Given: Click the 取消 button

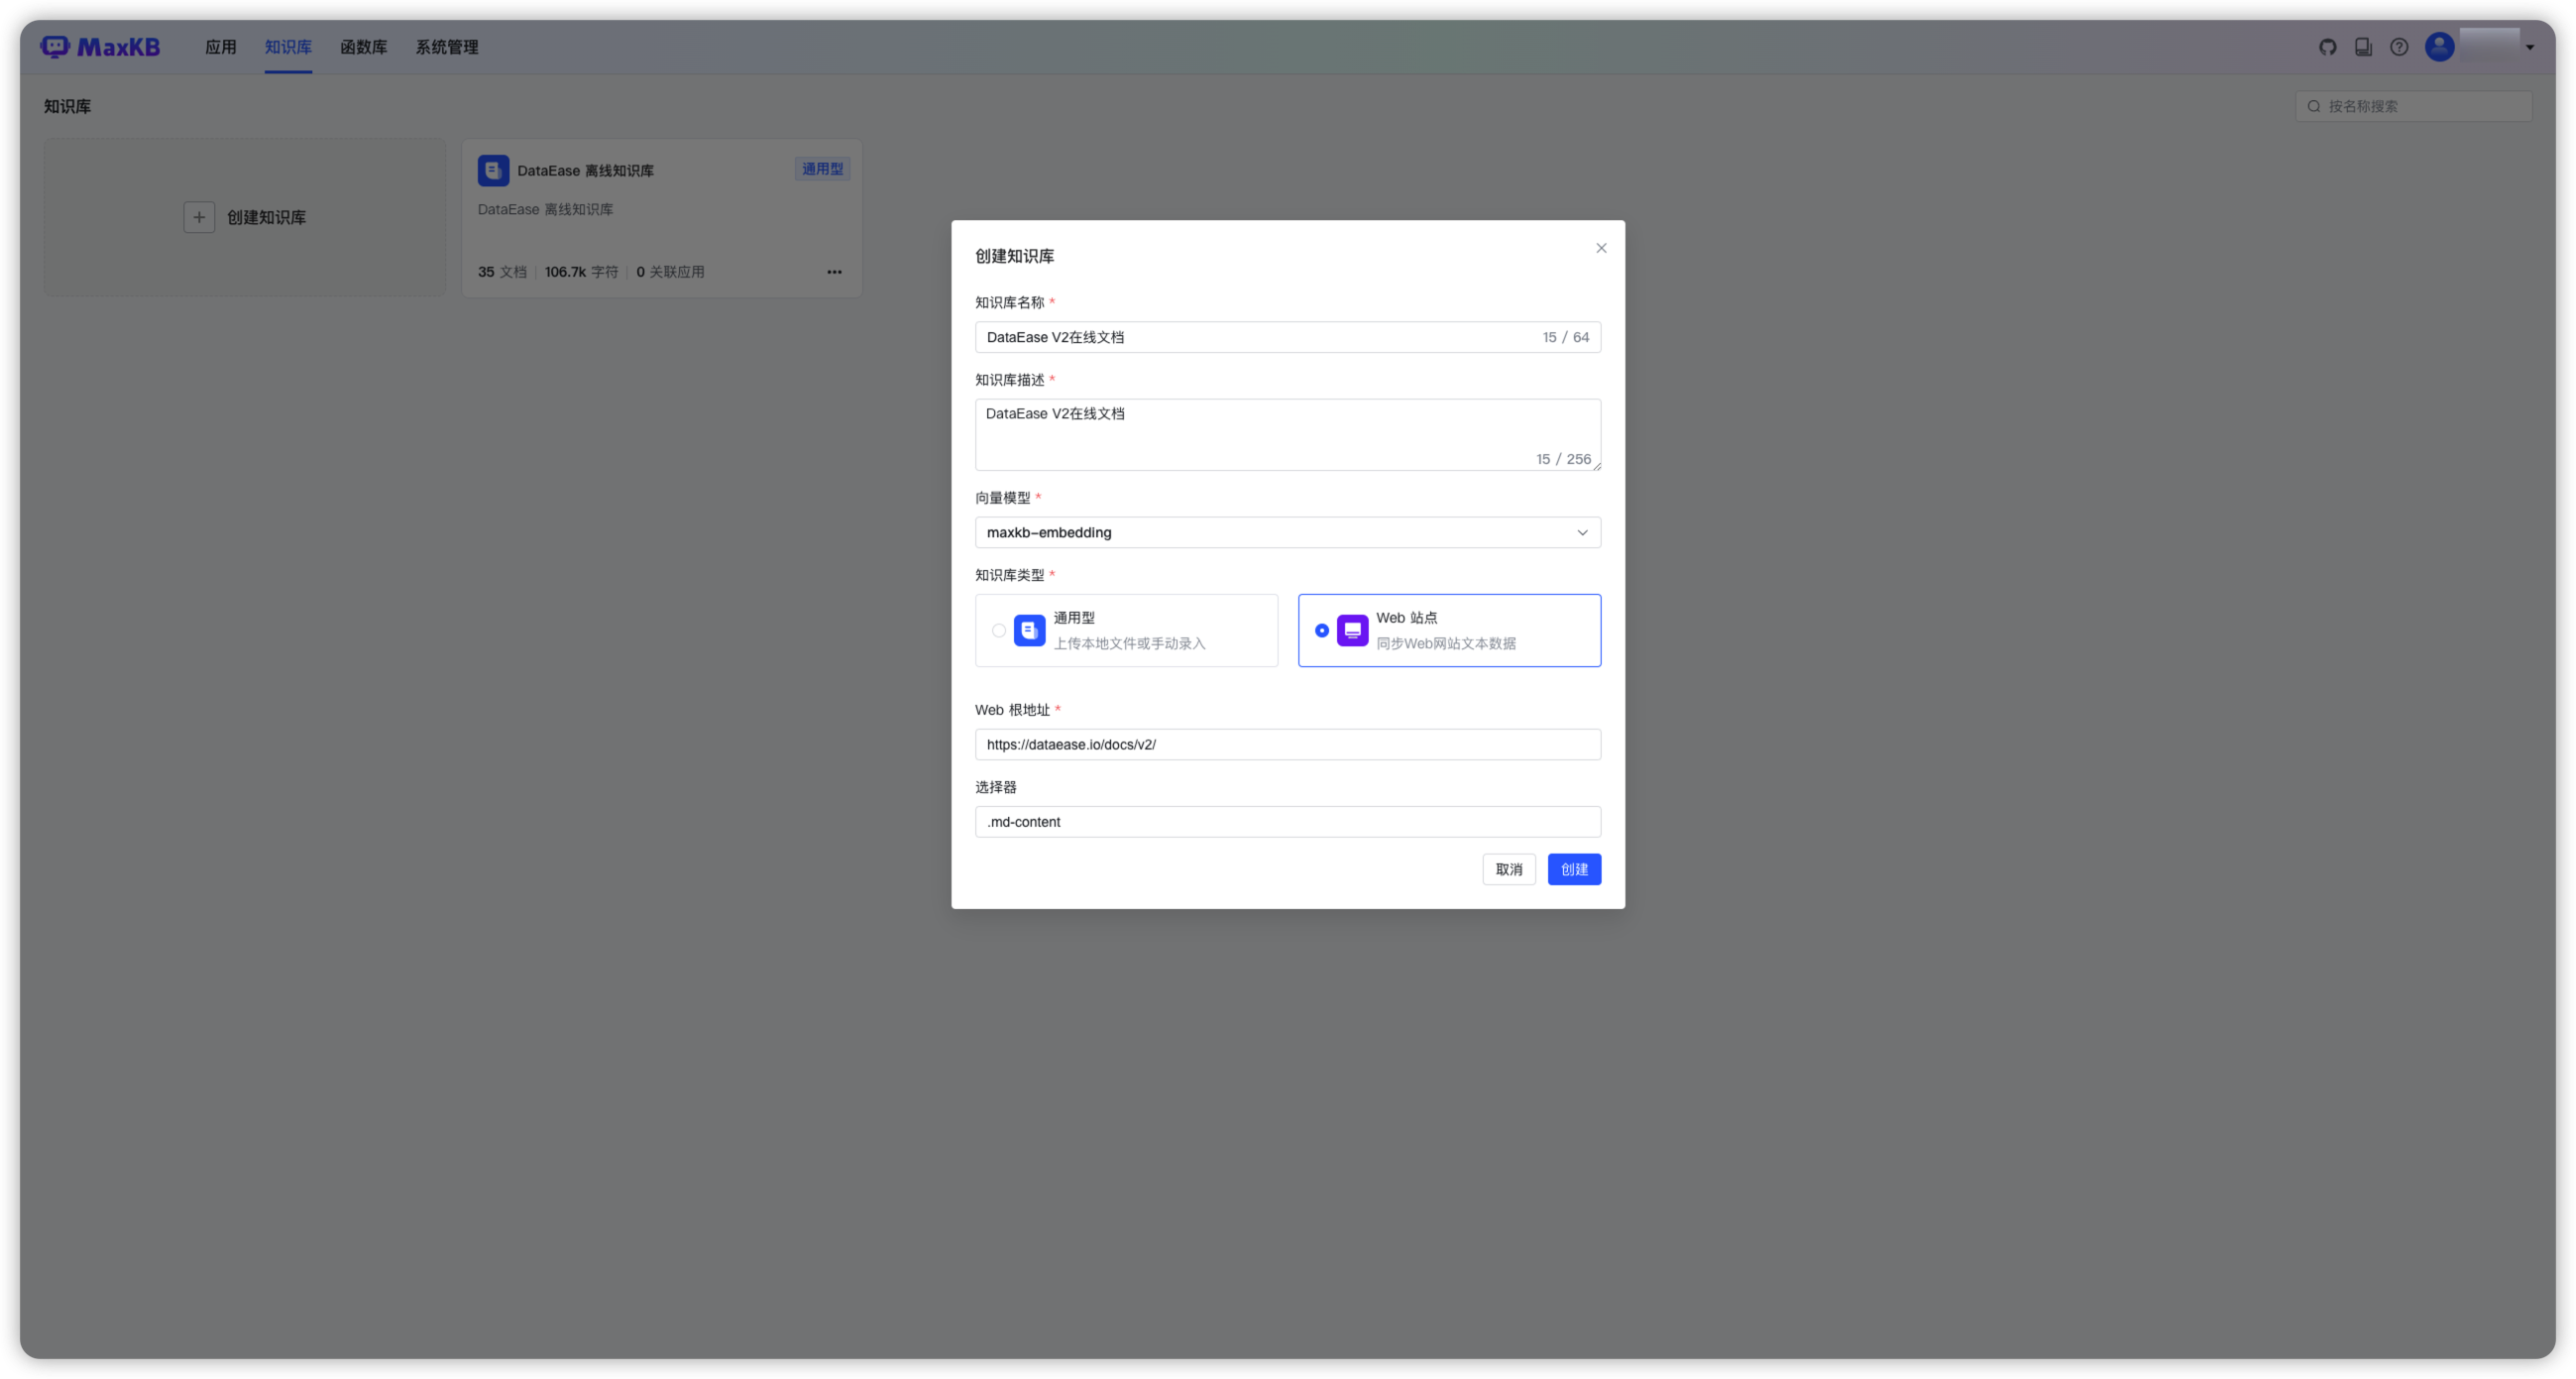Looking at the screenshot, I should point(1508,869).
